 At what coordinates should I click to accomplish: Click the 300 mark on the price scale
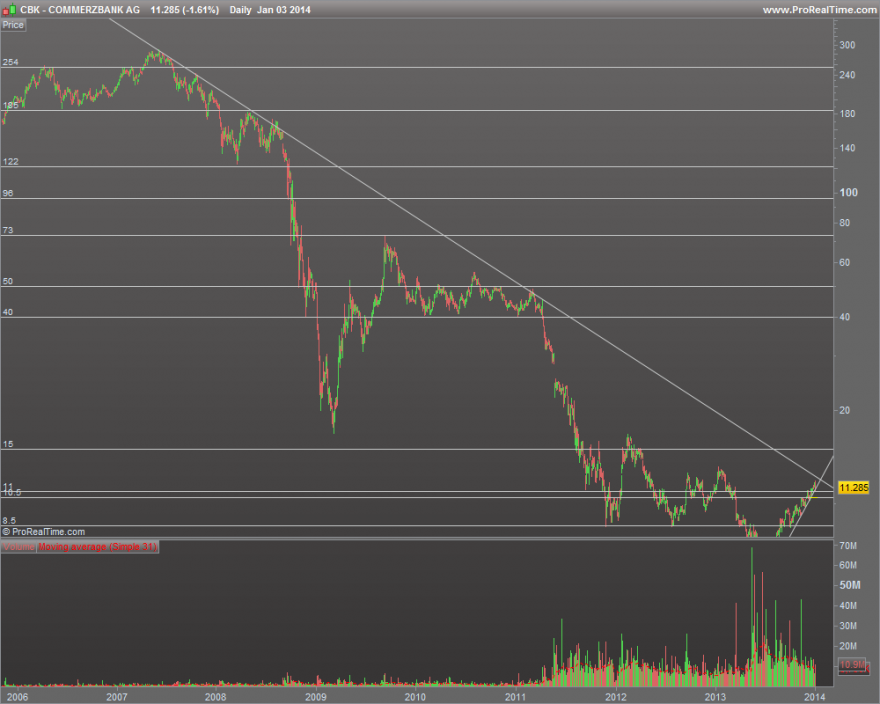[847, 45]
